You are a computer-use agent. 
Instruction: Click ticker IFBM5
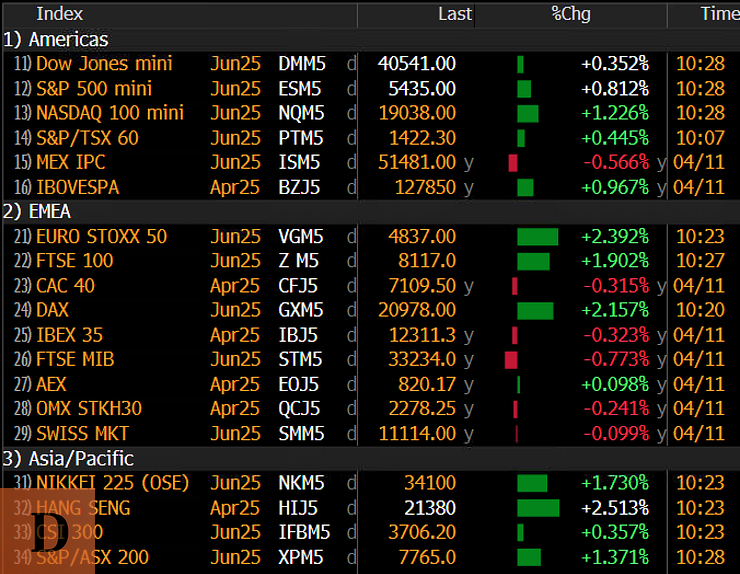coord(304,532)
